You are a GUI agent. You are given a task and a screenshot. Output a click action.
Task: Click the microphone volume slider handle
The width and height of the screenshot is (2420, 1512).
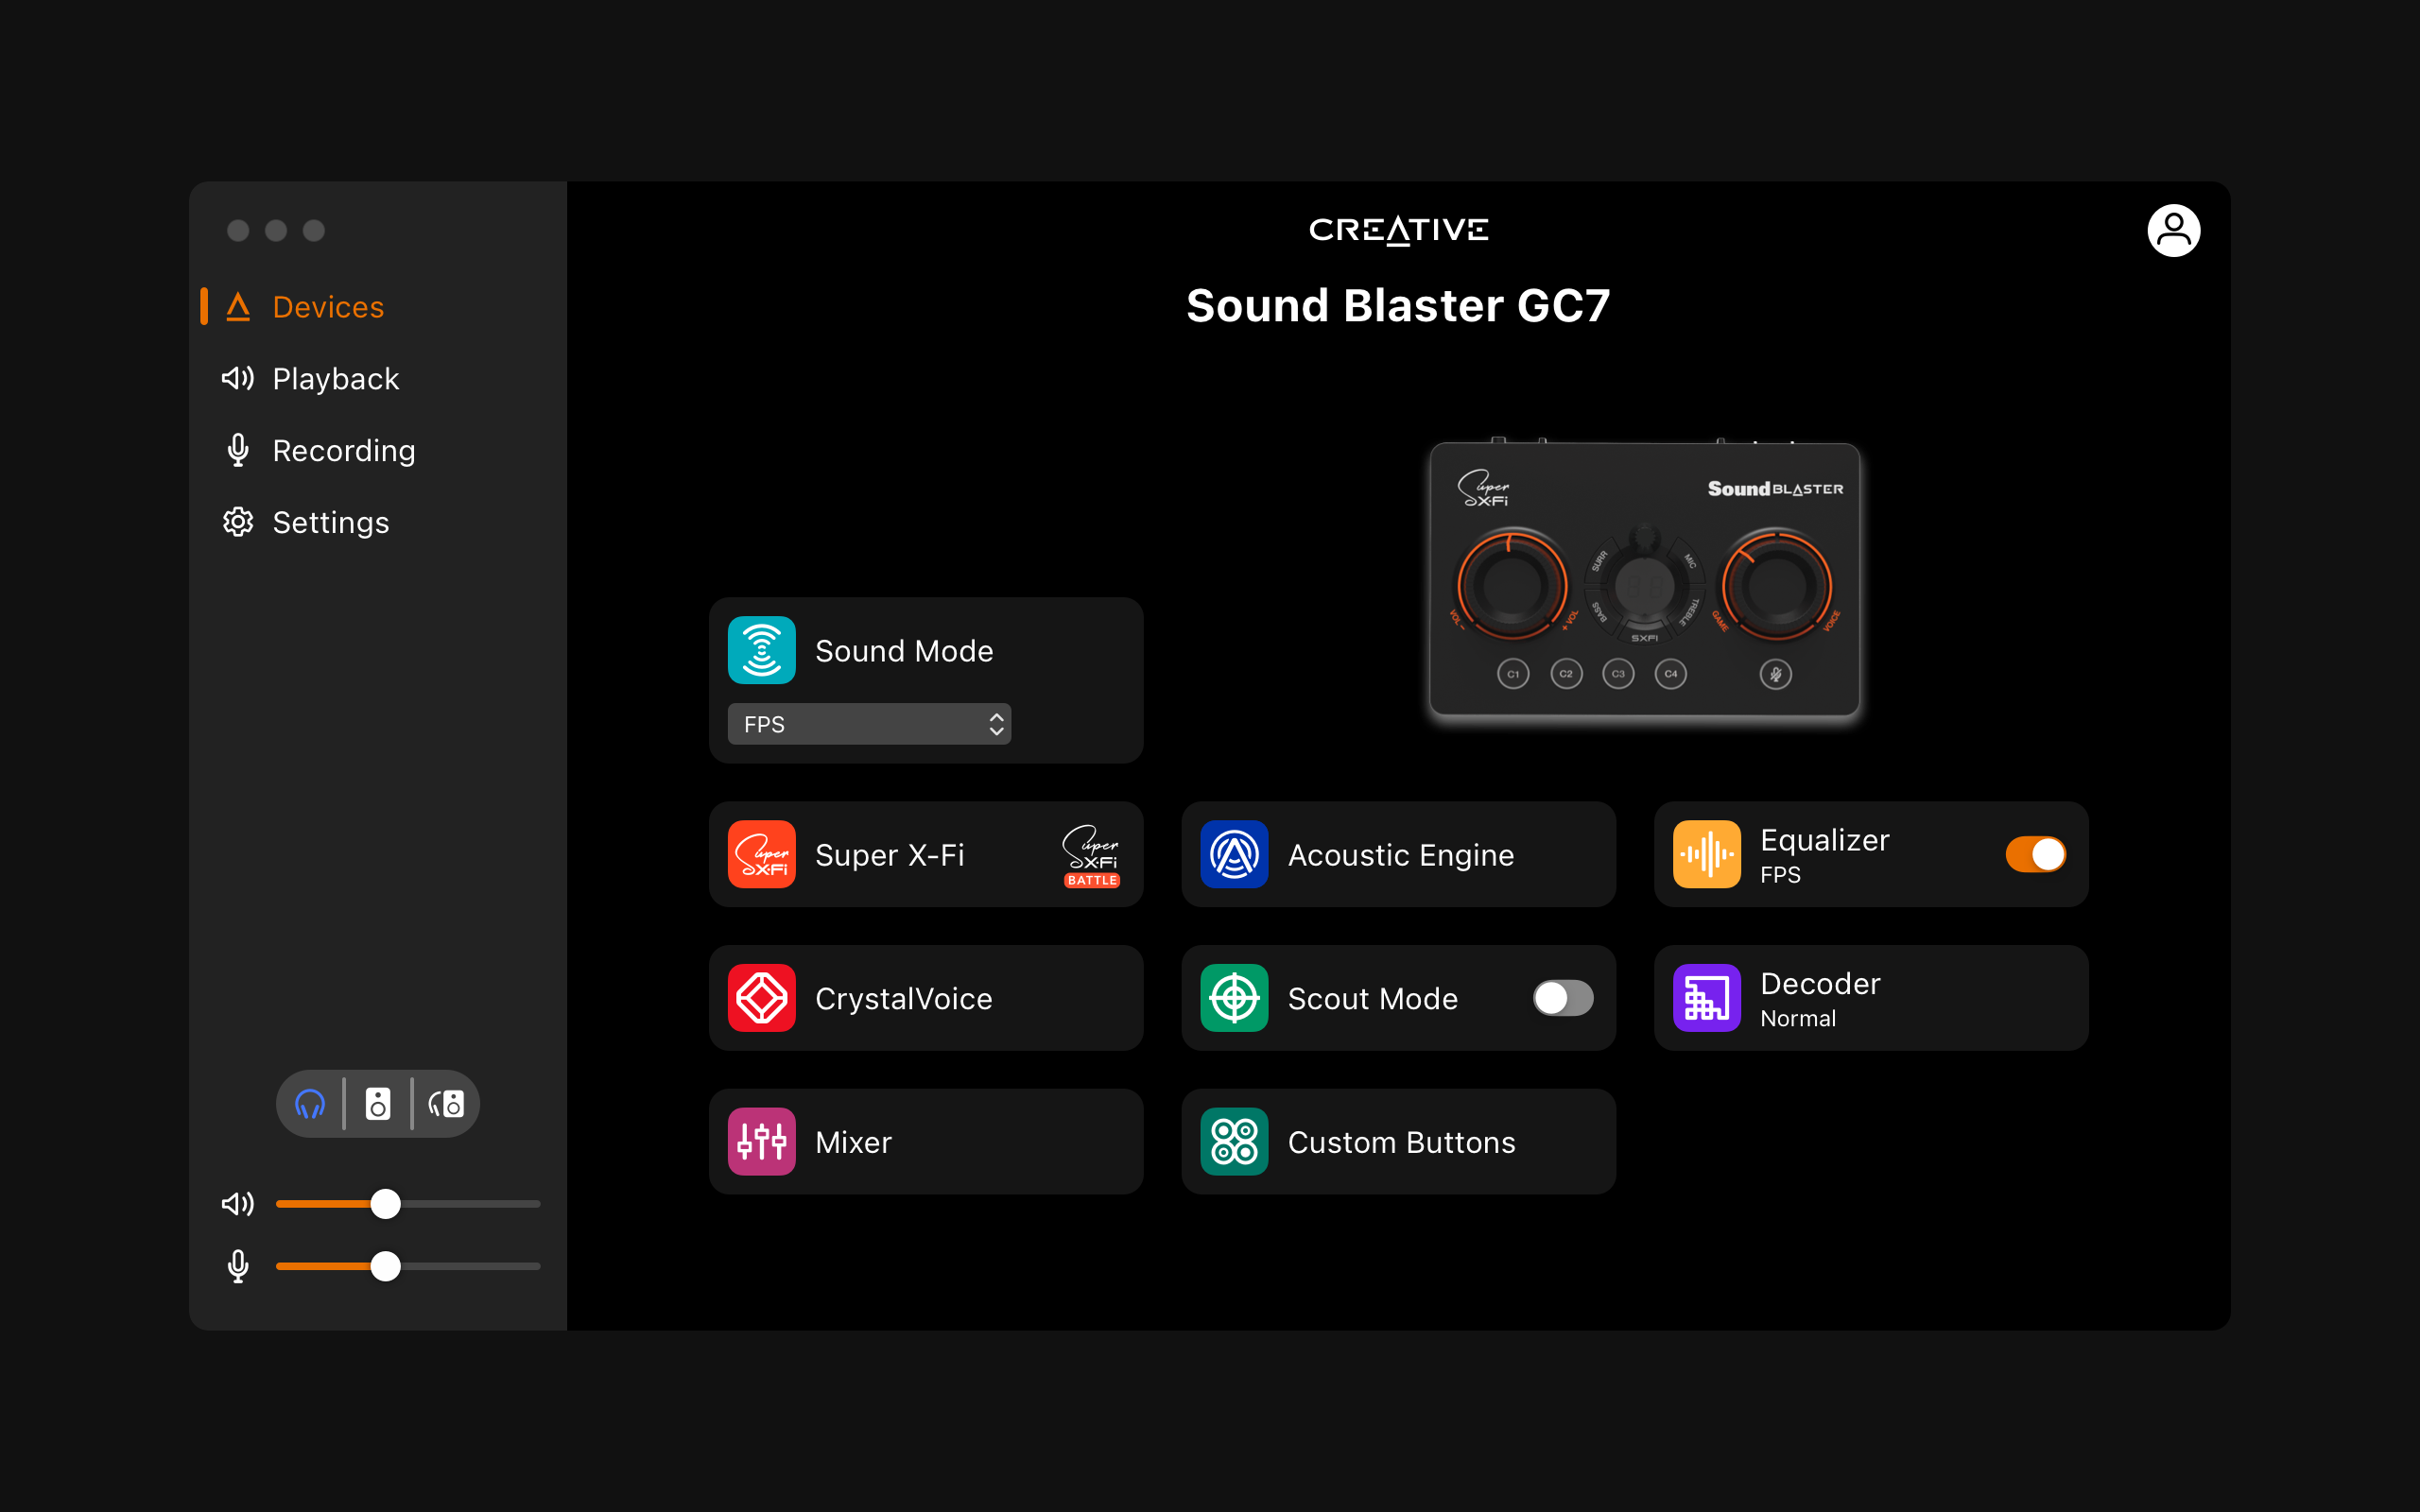point(385,1266)
